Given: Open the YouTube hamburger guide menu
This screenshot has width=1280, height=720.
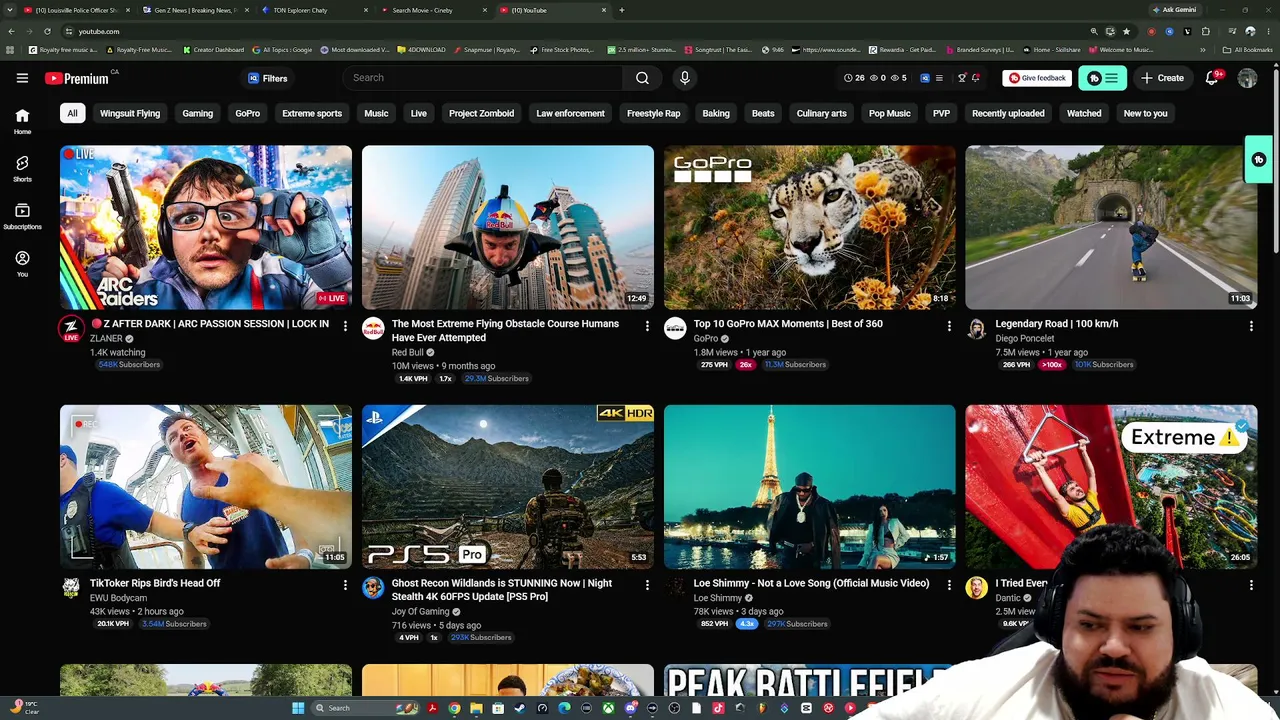Looking at the screenshot, I should (22, 78).
